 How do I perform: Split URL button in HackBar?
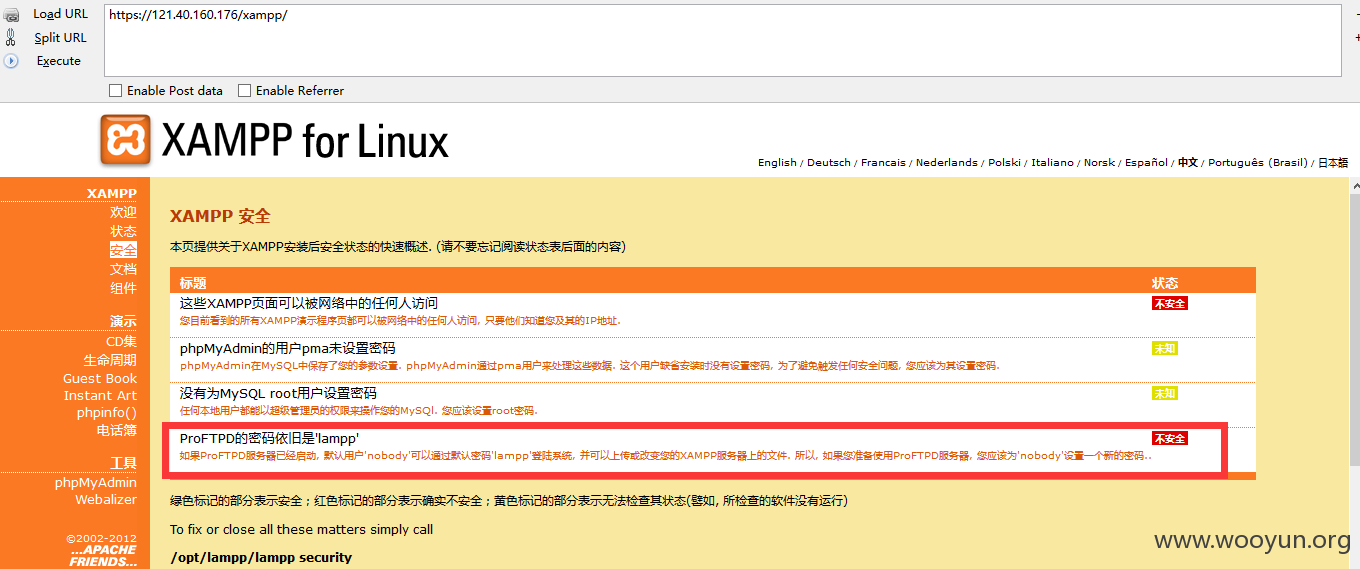pyautogui.click(x=60, y=37)
